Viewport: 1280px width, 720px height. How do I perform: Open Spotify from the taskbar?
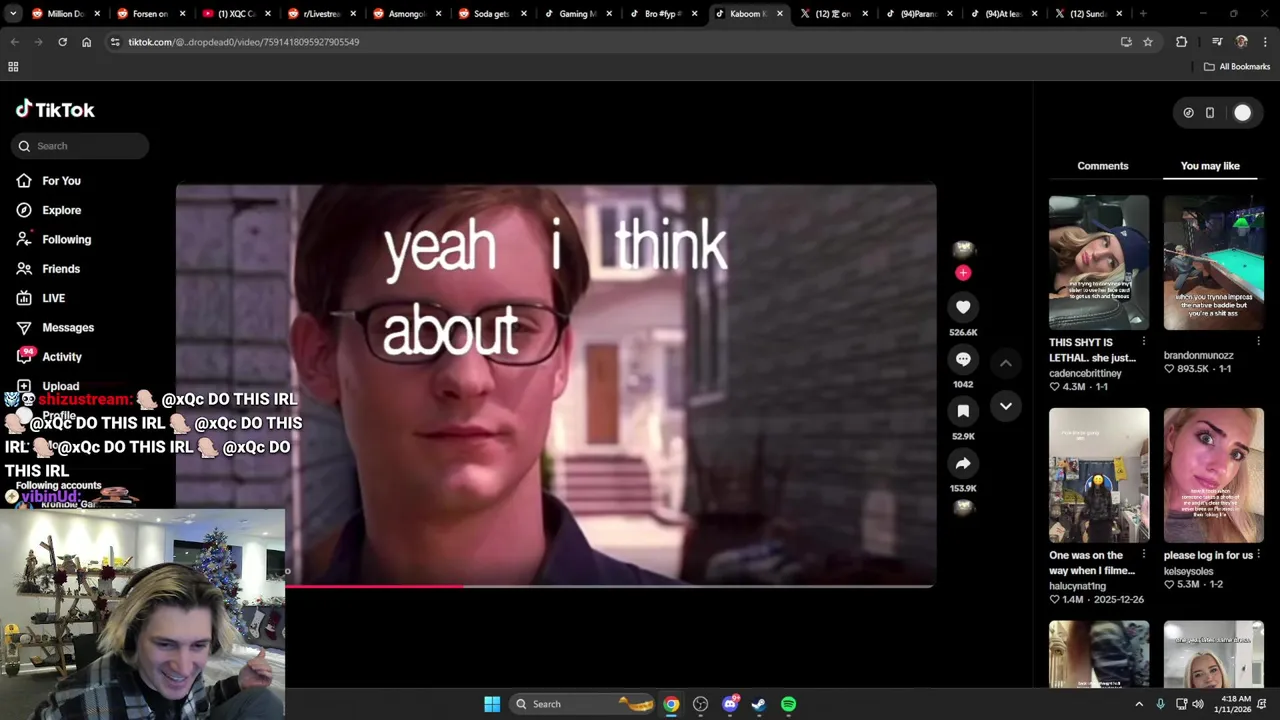coord(789,704)
